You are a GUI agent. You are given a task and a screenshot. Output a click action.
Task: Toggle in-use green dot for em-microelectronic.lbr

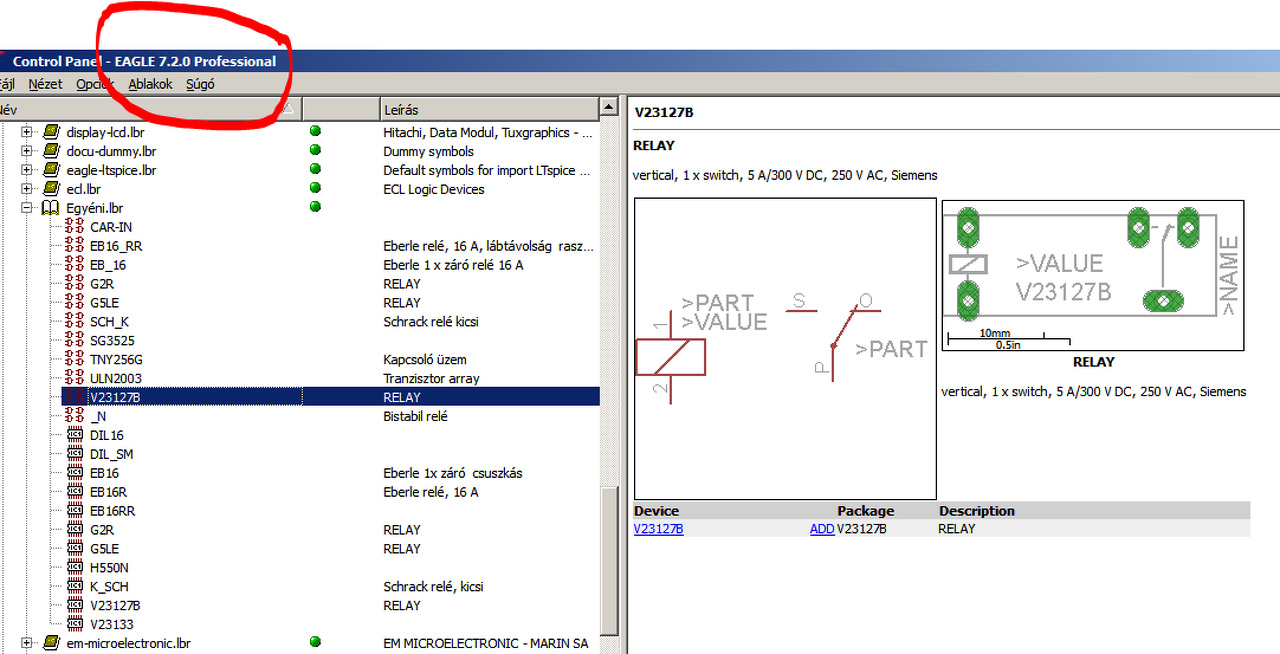(x=315, y=642)
